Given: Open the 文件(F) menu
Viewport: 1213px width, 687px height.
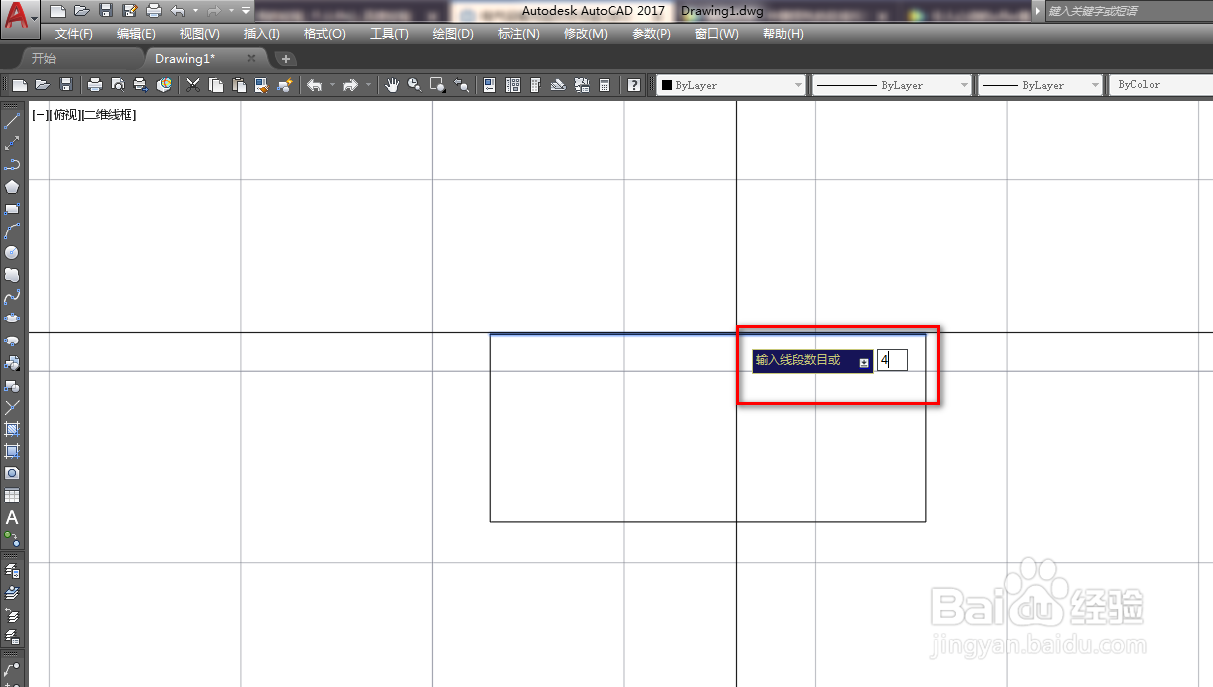Looking at the screenshot, I should pos(74,34).
